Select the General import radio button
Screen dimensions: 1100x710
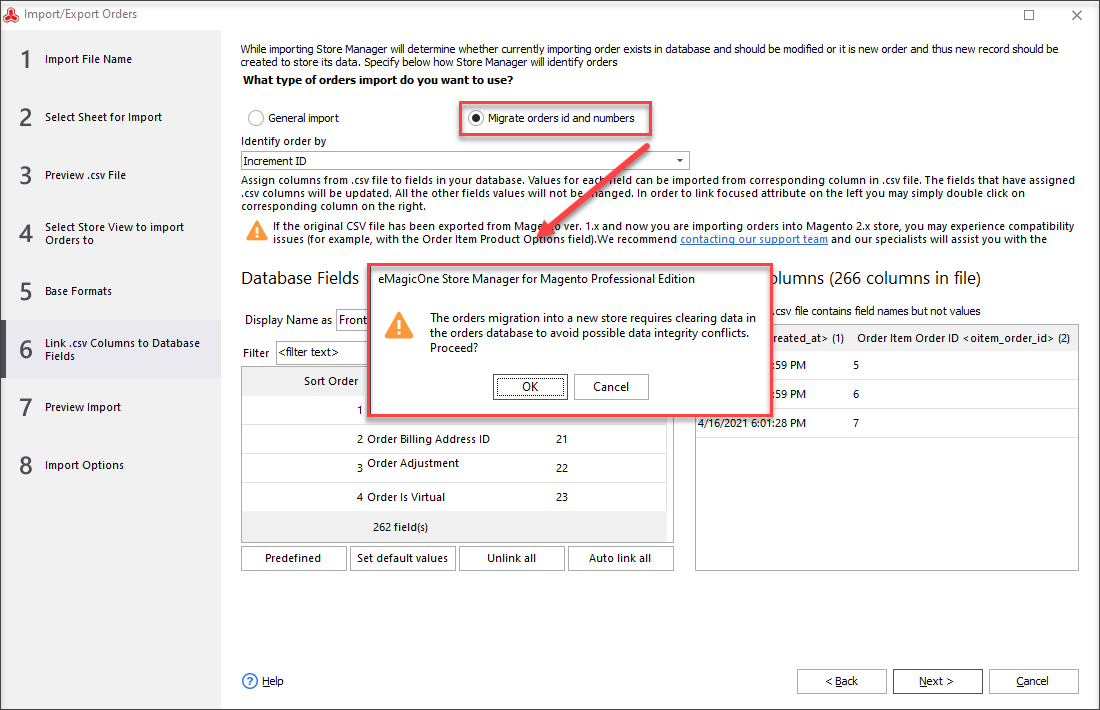pyautogui.click(x=256, y=118)
